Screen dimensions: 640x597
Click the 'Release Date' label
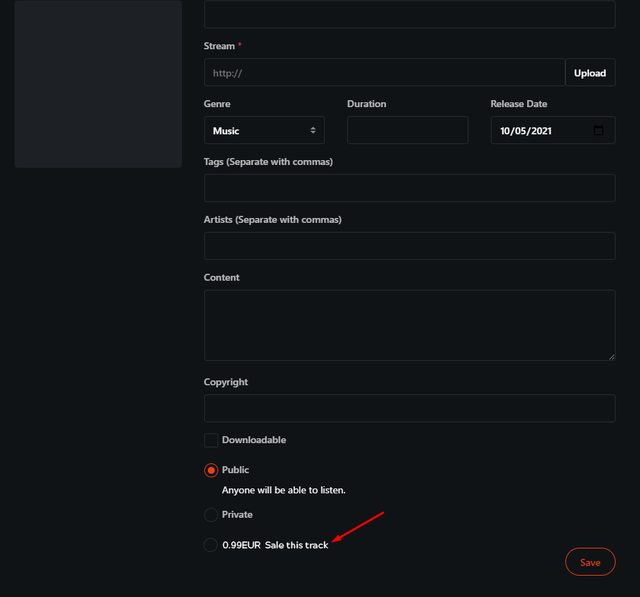519,104
